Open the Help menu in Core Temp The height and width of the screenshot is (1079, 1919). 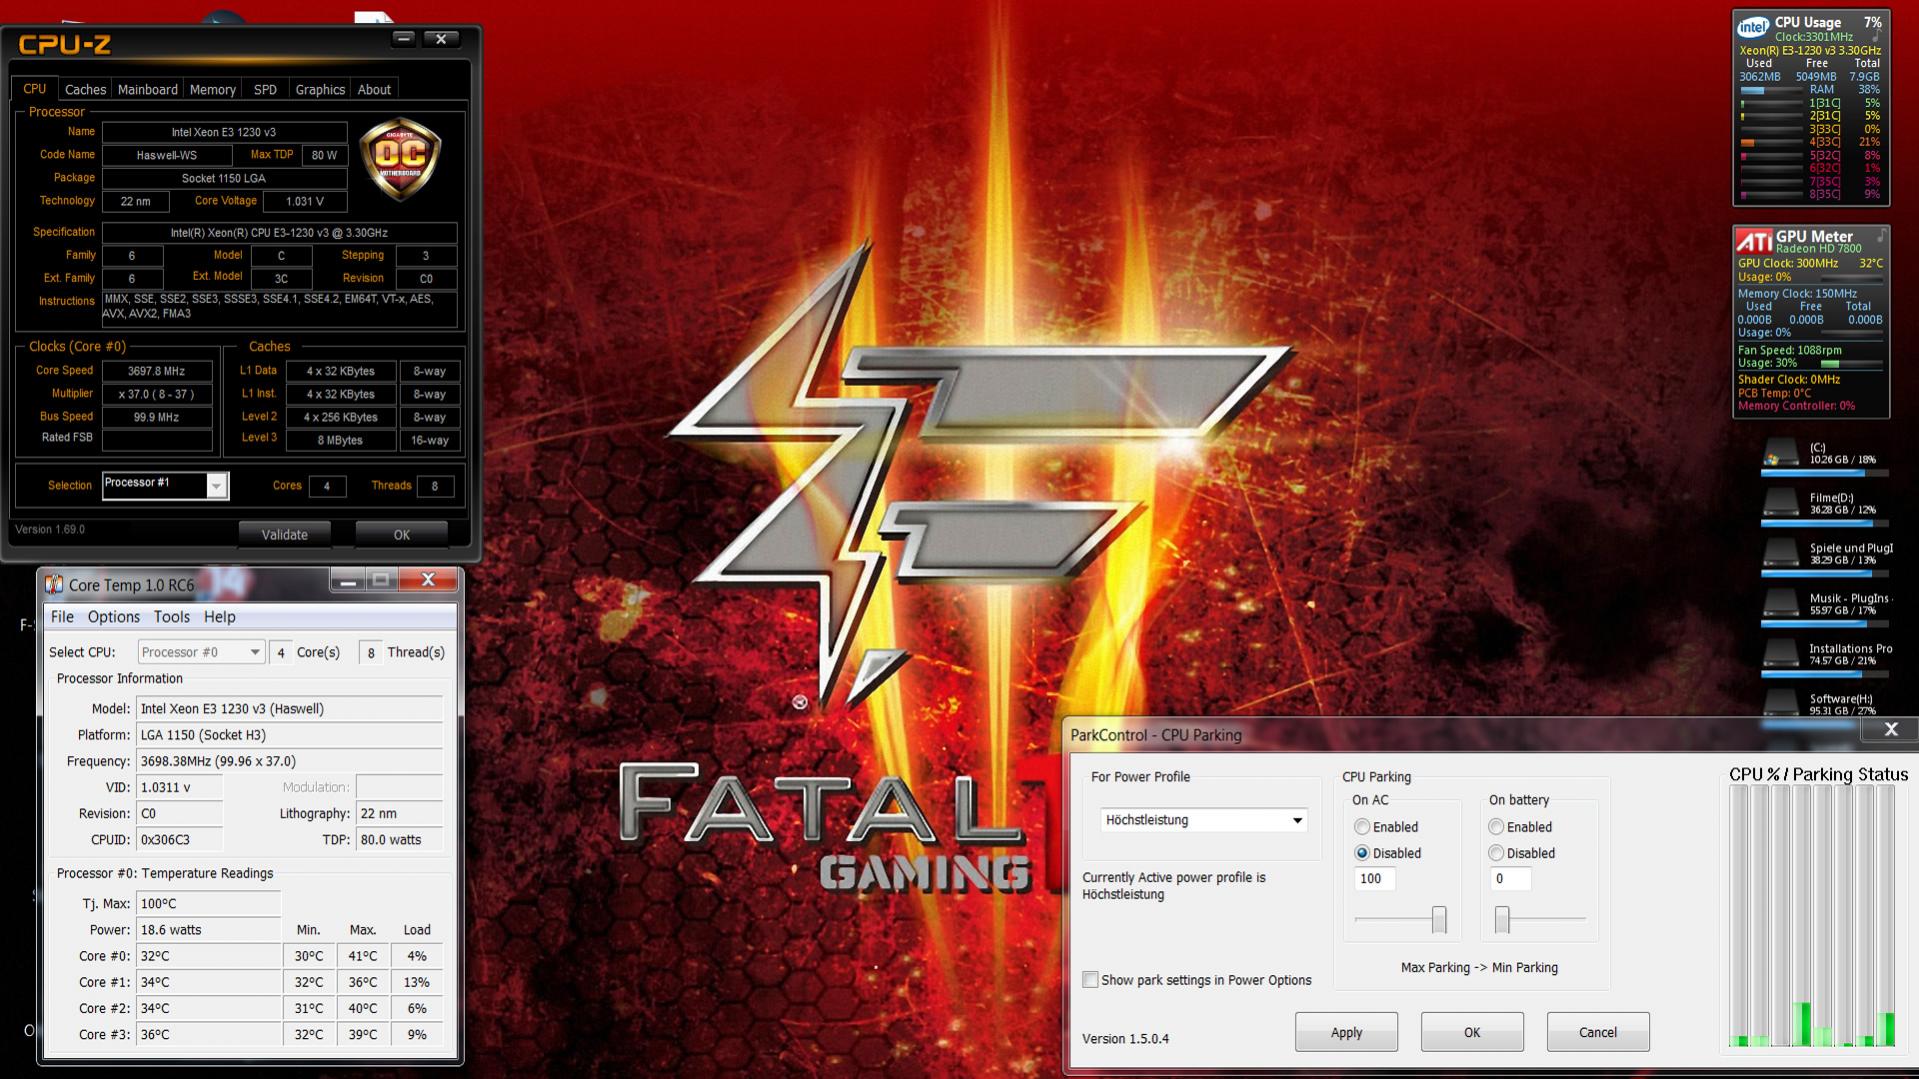click(219, 617)
